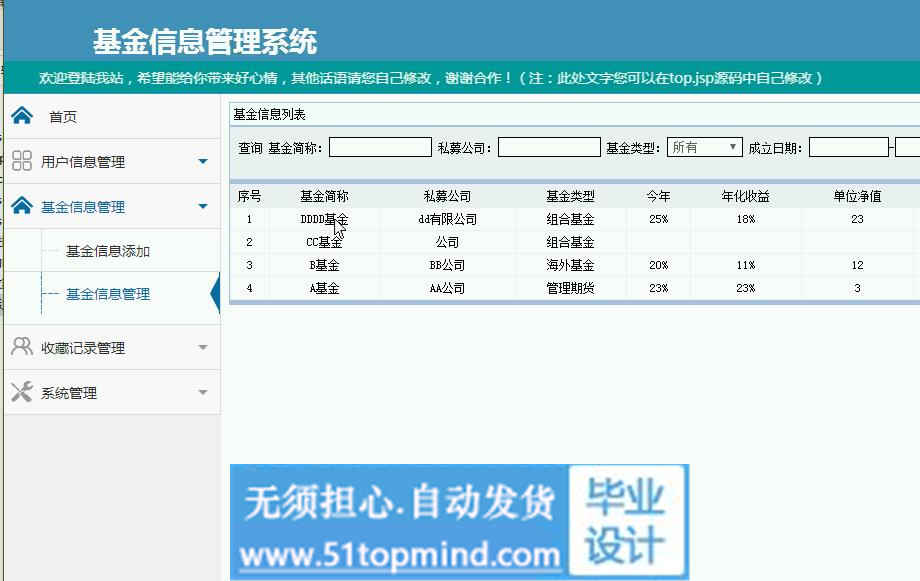The width and height of the screenshot is (920, 581).
Task: Click 11% annualized return cell
Action: point(746,265)
